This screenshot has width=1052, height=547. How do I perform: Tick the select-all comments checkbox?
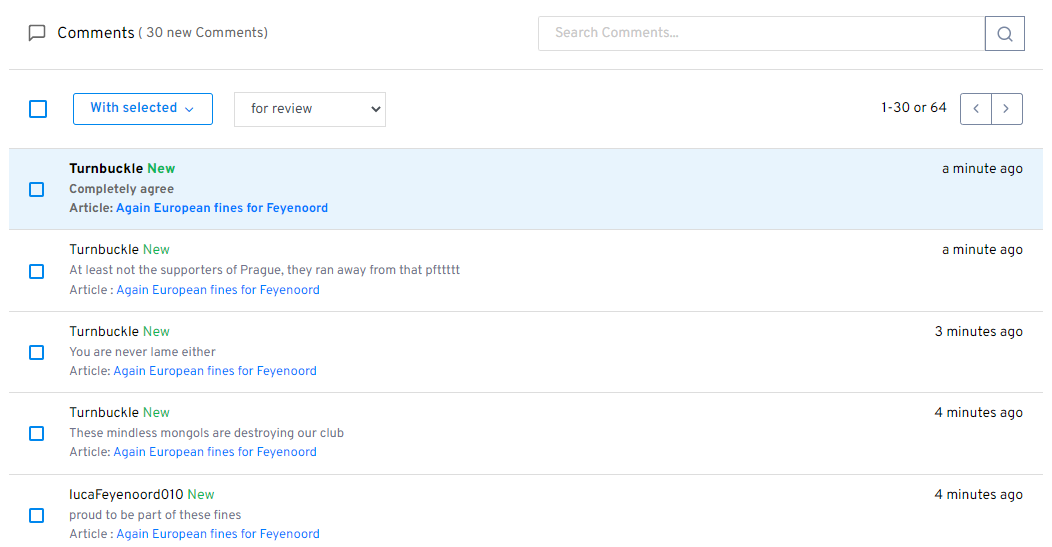click(x=38, y=109)
